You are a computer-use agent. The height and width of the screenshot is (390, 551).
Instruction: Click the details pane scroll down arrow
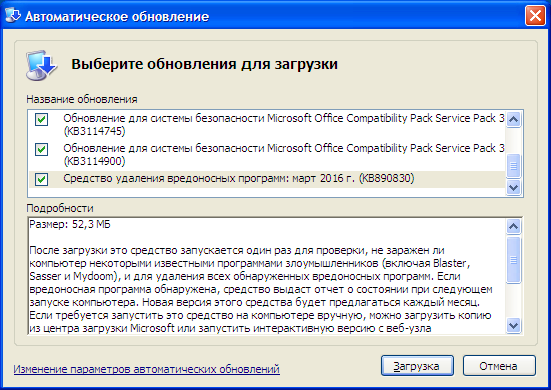(x=513, y=325)
